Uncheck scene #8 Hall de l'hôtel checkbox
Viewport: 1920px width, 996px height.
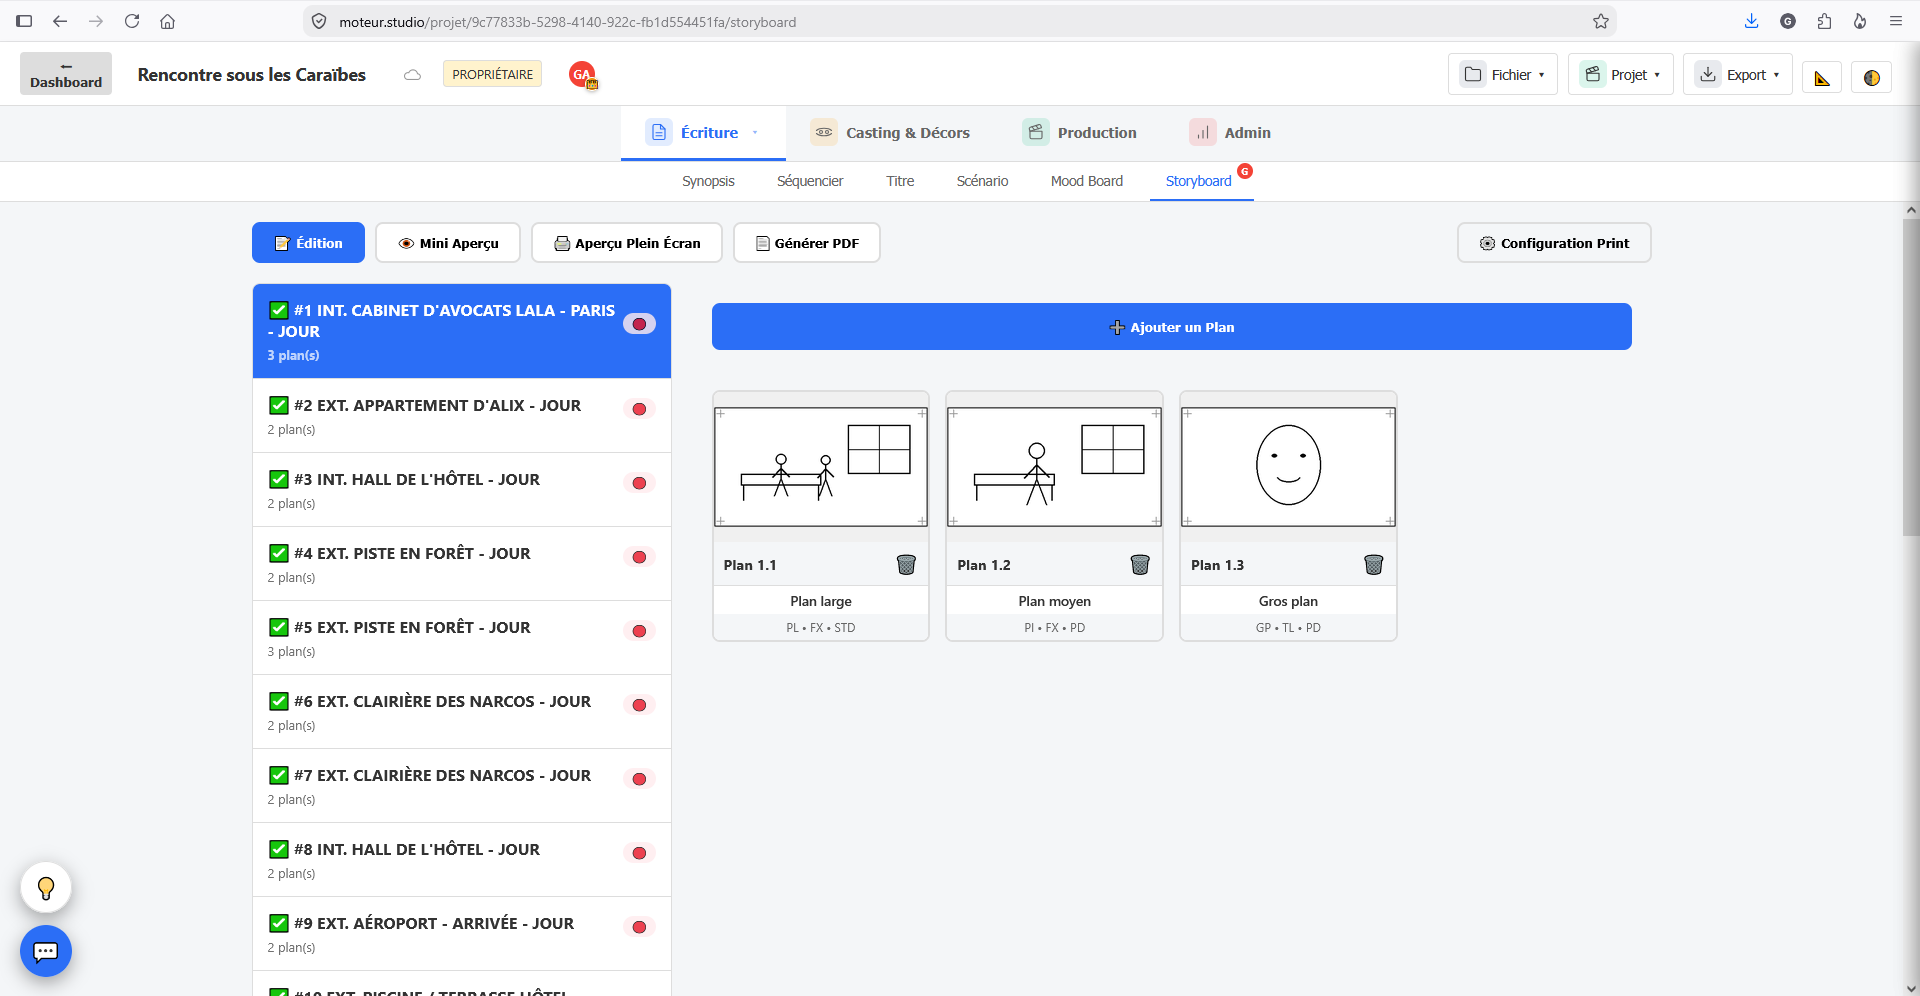(279, 849)
